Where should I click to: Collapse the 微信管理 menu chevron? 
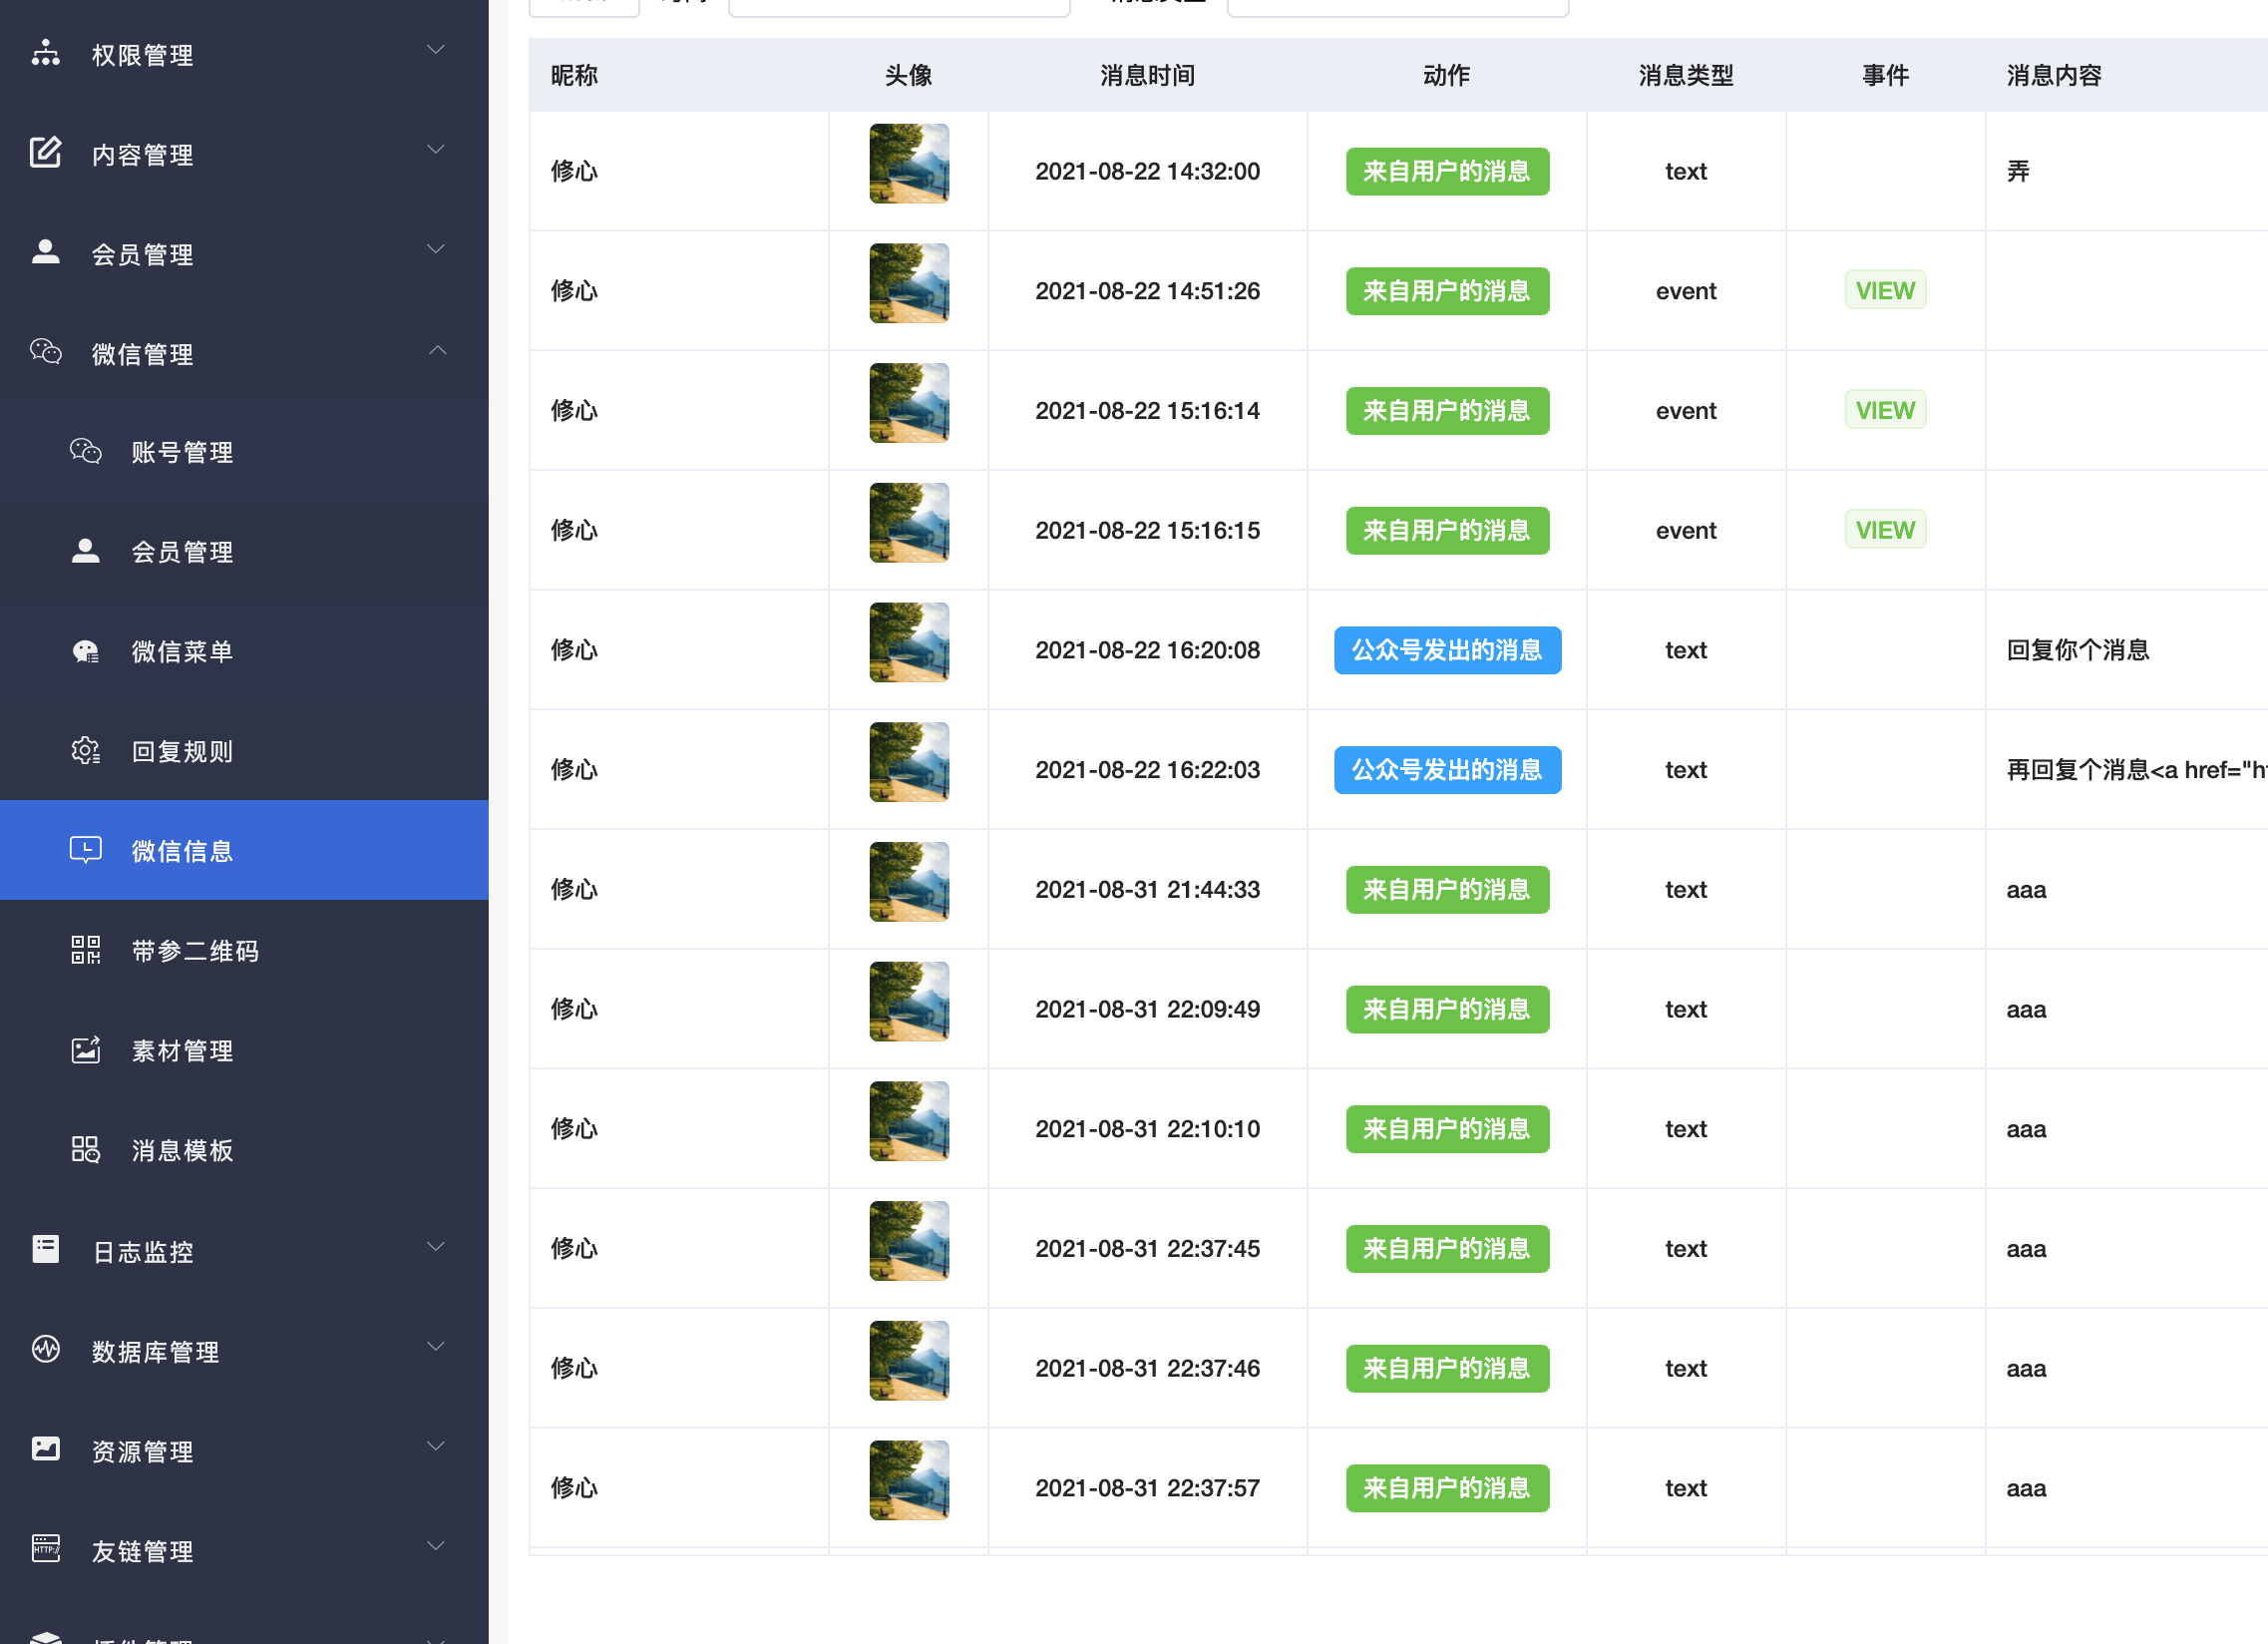[437, 351]
